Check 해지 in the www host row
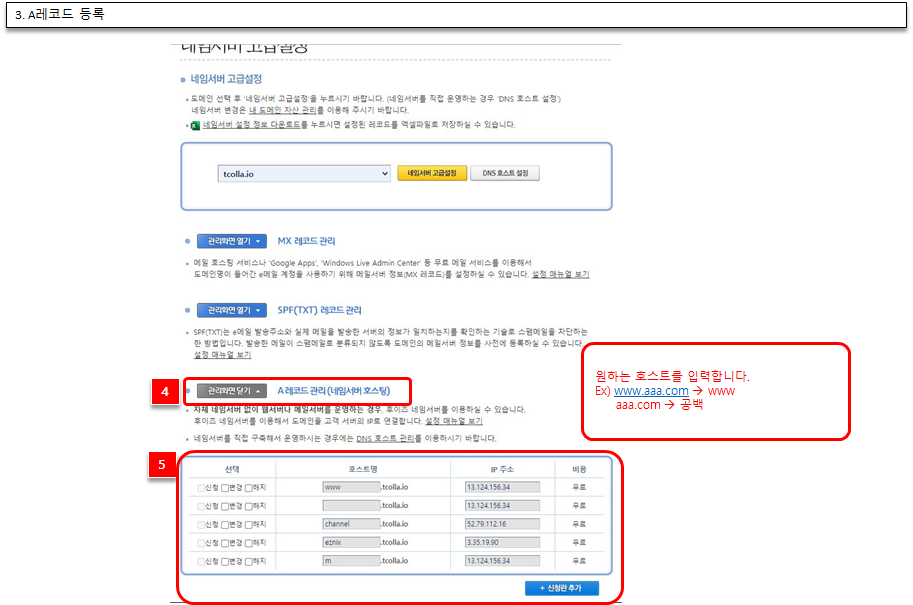This screenshot has height=605, width=913. tap(249, 488)
